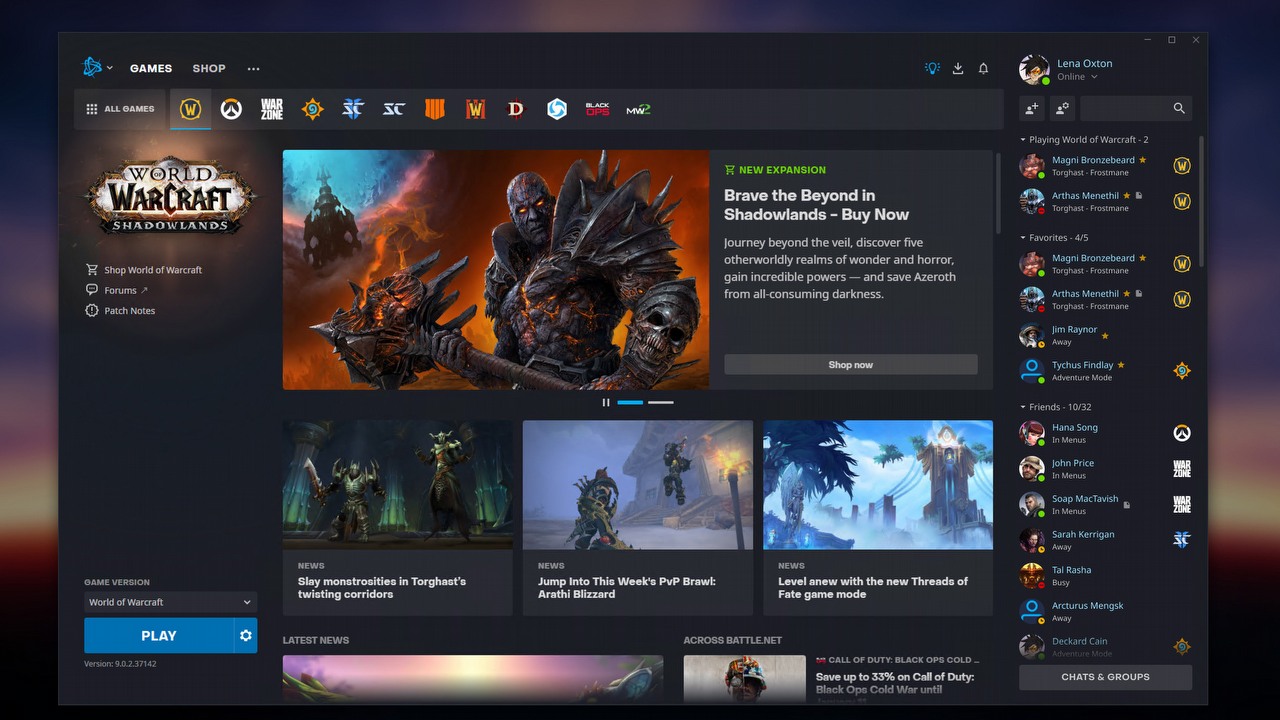Select the Modern Warfare 2 icon
This screenshot has width=1280, height=720.
pyautogui.click(x=638, y=109)
